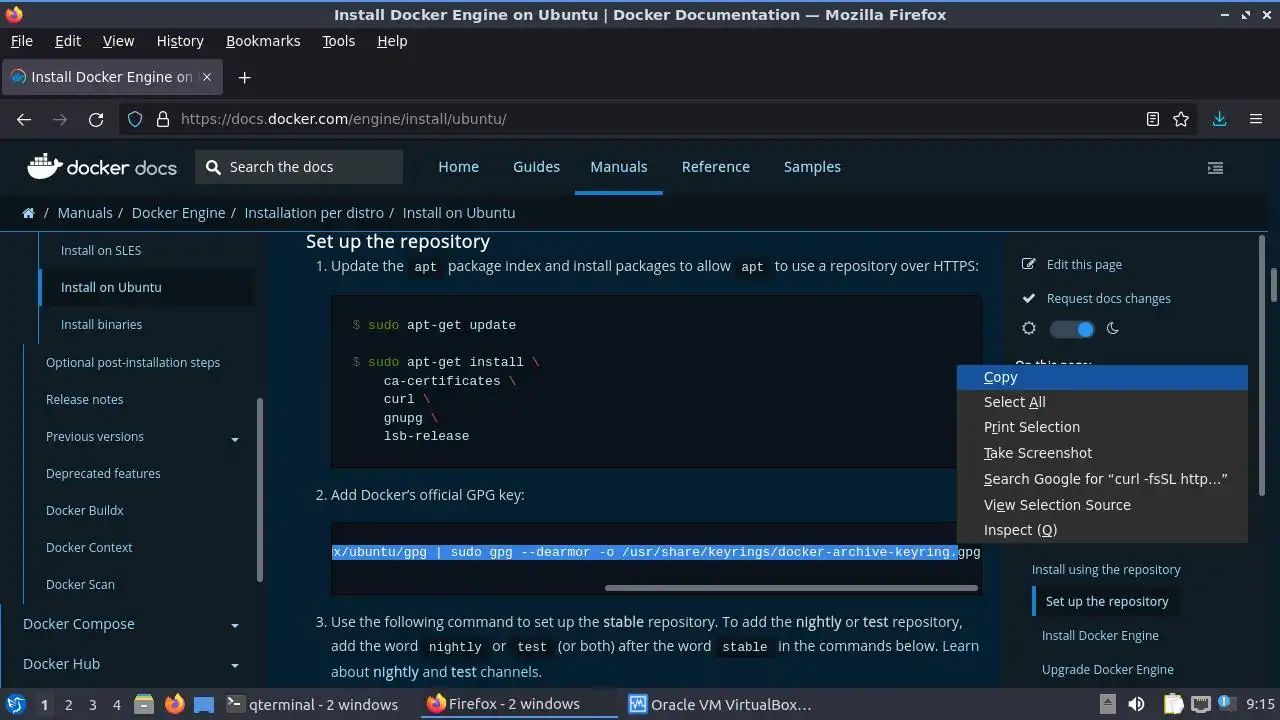Viewport: 1280px width, 720px height.
Task: Toggle reader view icon
Action: [x=1153, y=119]
